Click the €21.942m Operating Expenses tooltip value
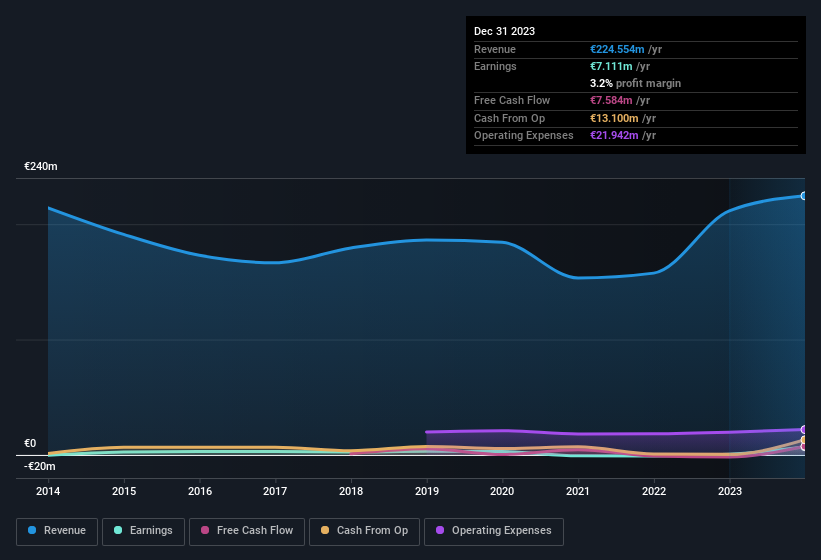821x560 pixels. [x=614, y=135]
